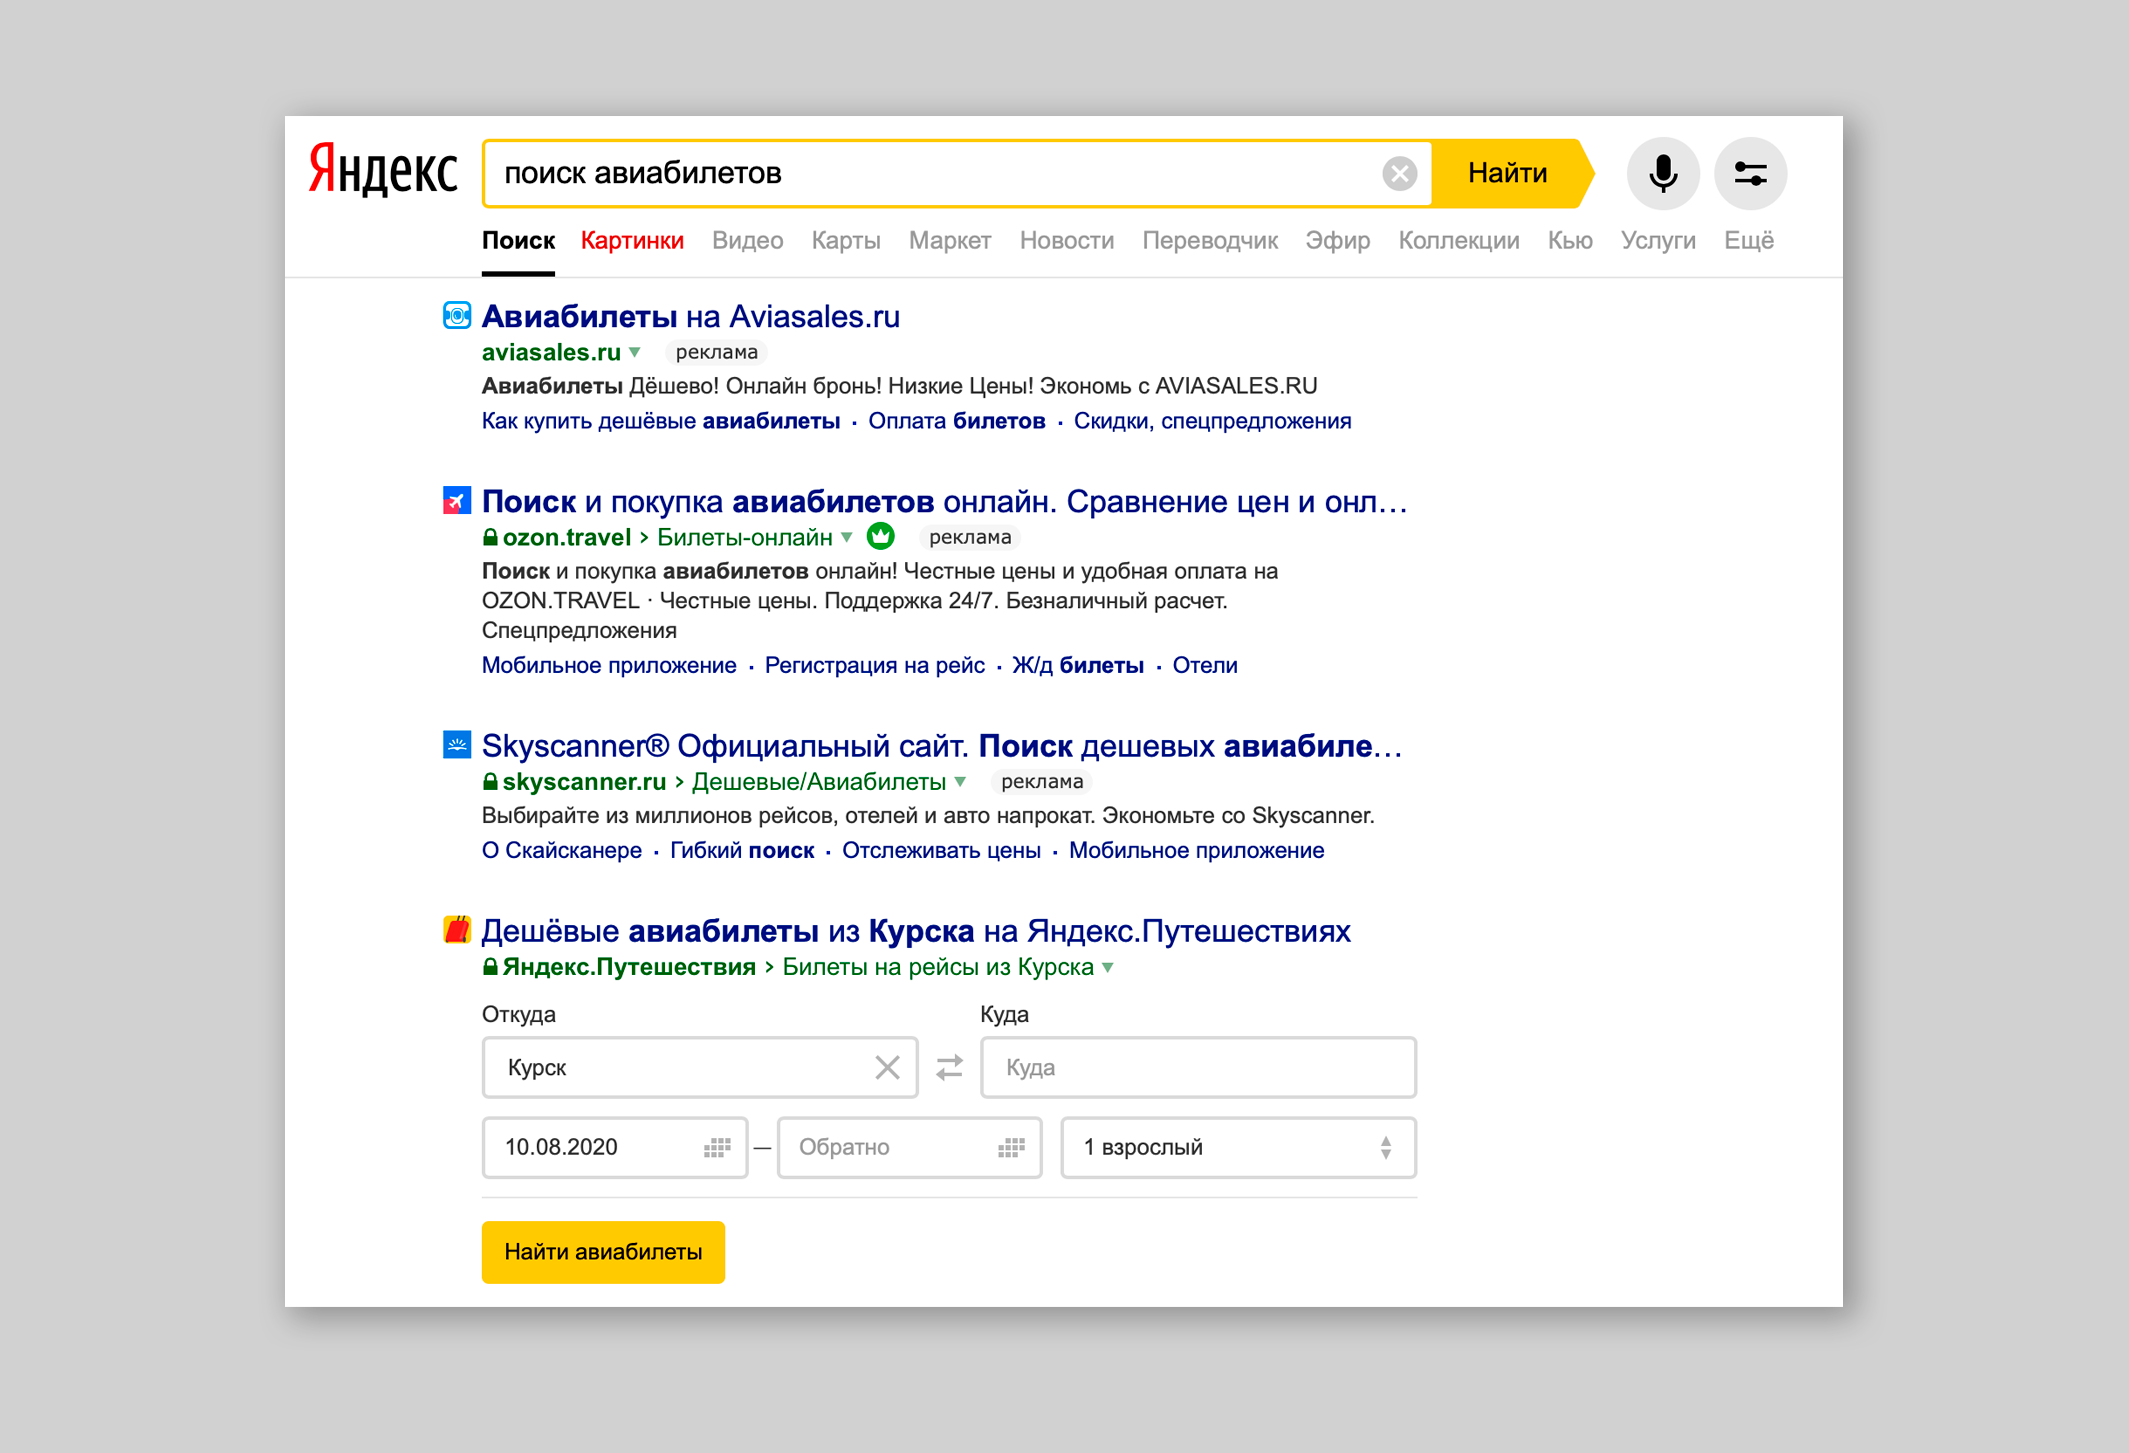The height and width of the screenshot is (1453, 2129).
Task: Open the 1 взрослый passenger dropdown
Action: pyautogui.click(x=1238, y=1148)
